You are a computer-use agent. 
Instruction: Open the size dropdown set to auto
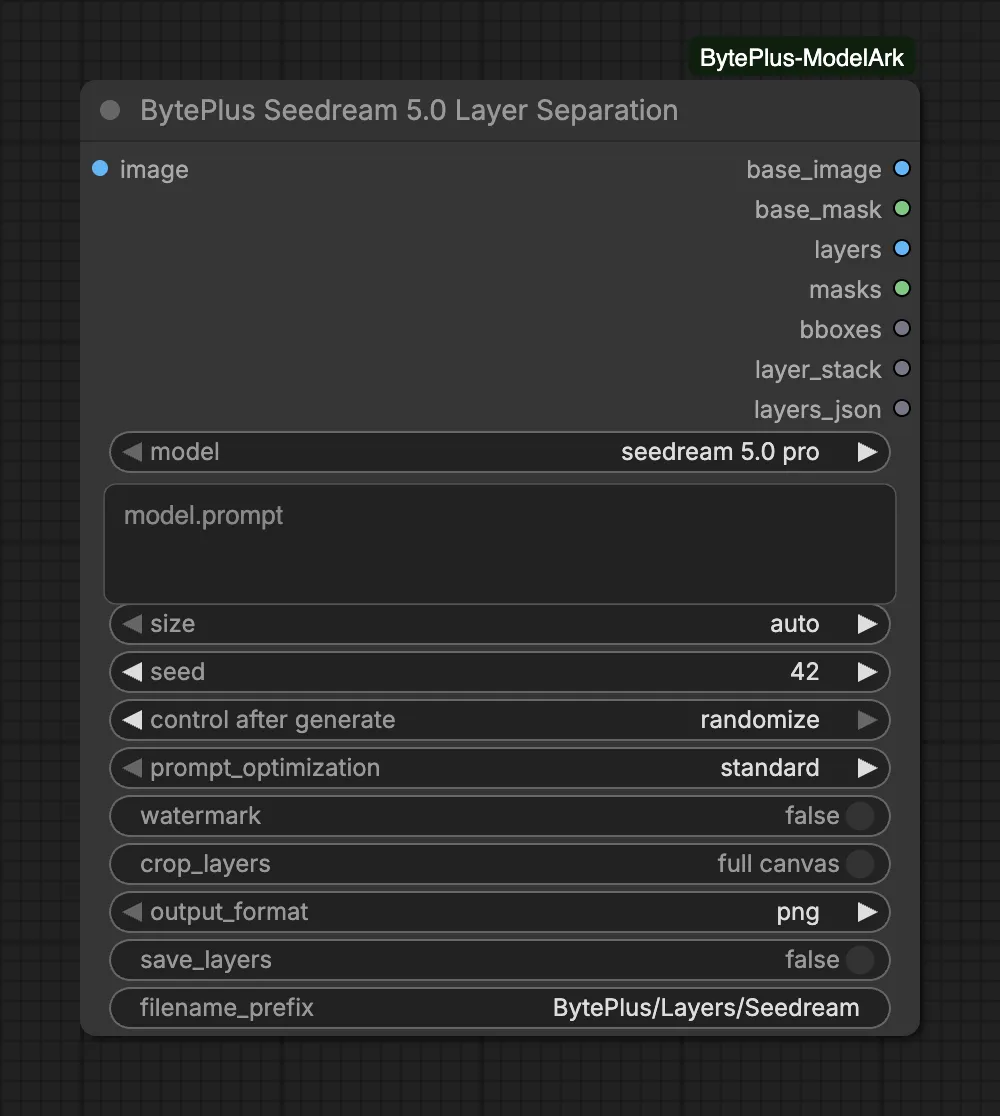point(500,624)
